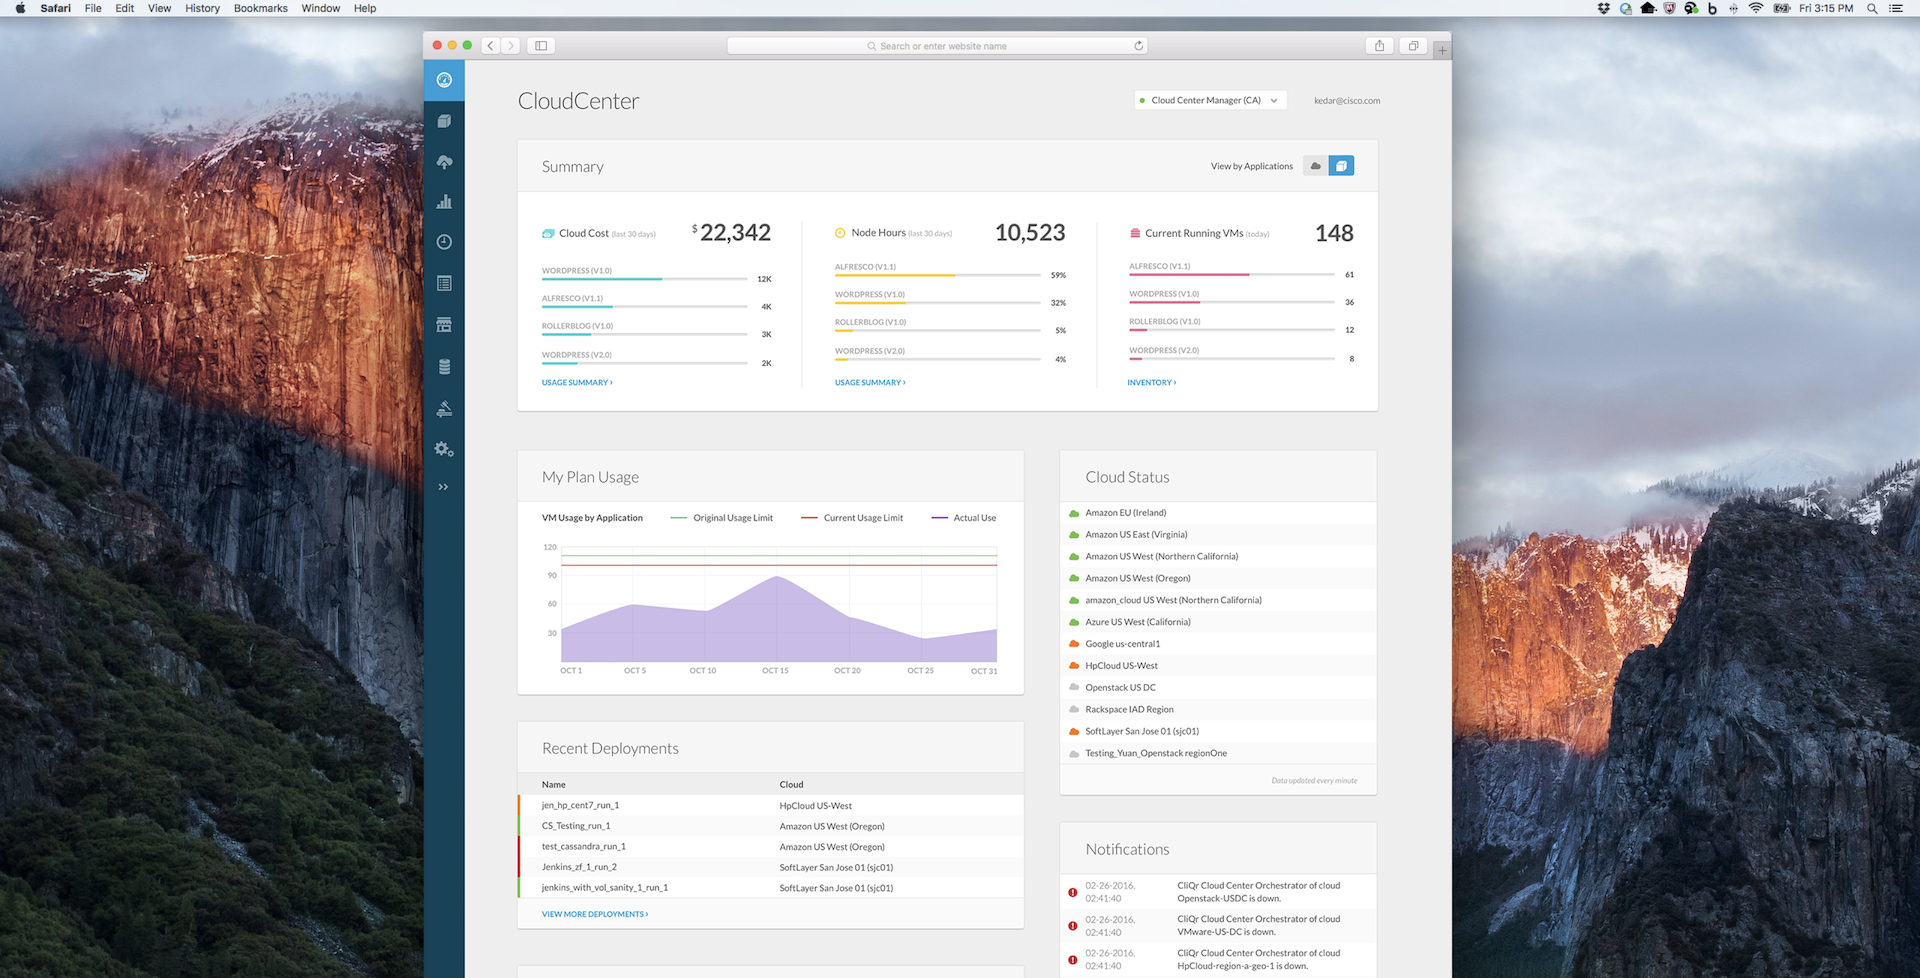
Task: Open the clock history sidebar icon
Action: [444, 242]
